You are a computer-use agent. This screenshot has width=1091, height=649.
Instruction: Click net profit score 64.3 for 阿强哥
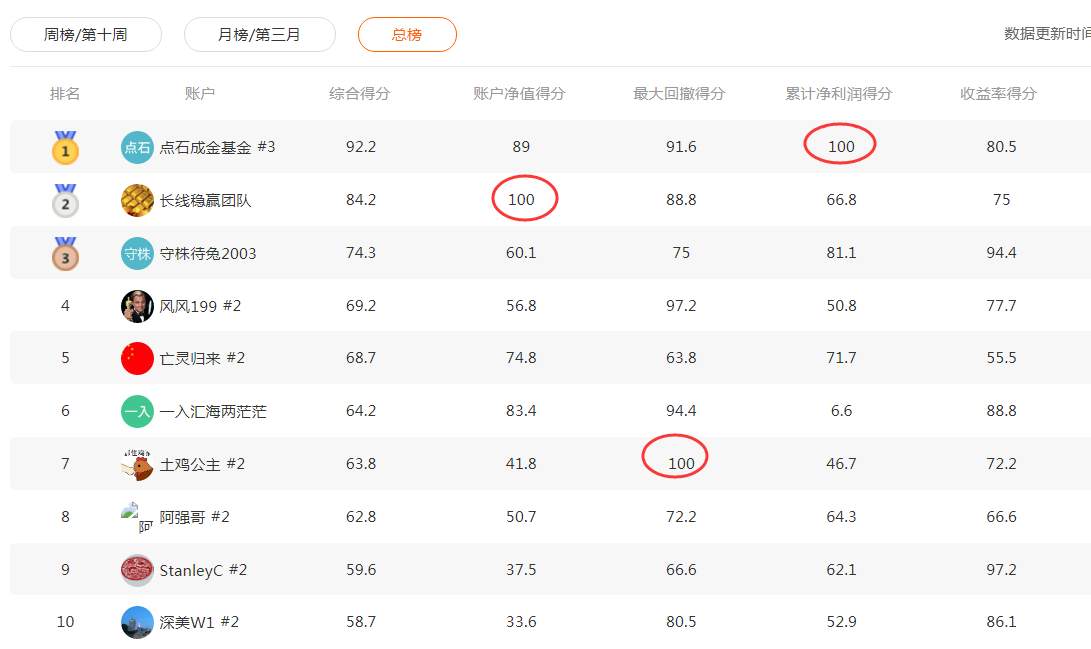pyautogui.click(x=841, y=516)
